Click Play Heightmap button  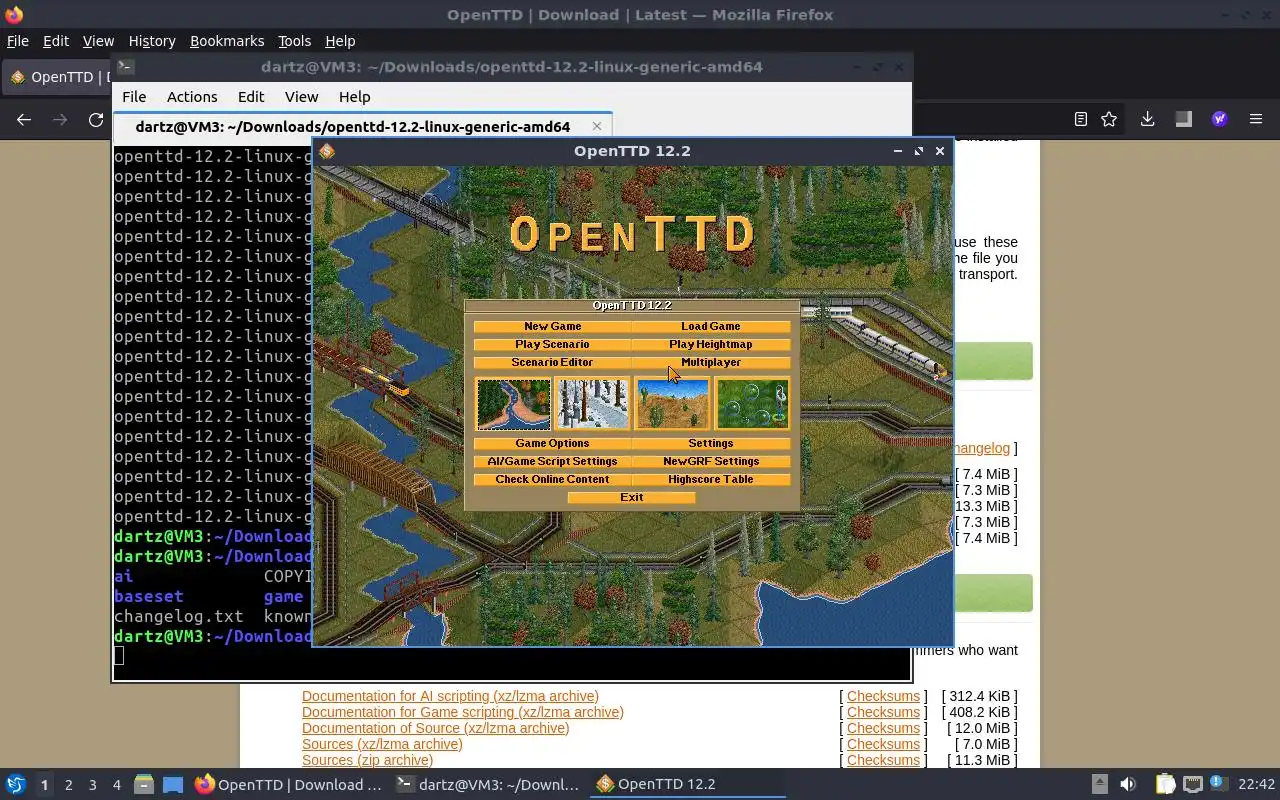click(x=711, y=344)
